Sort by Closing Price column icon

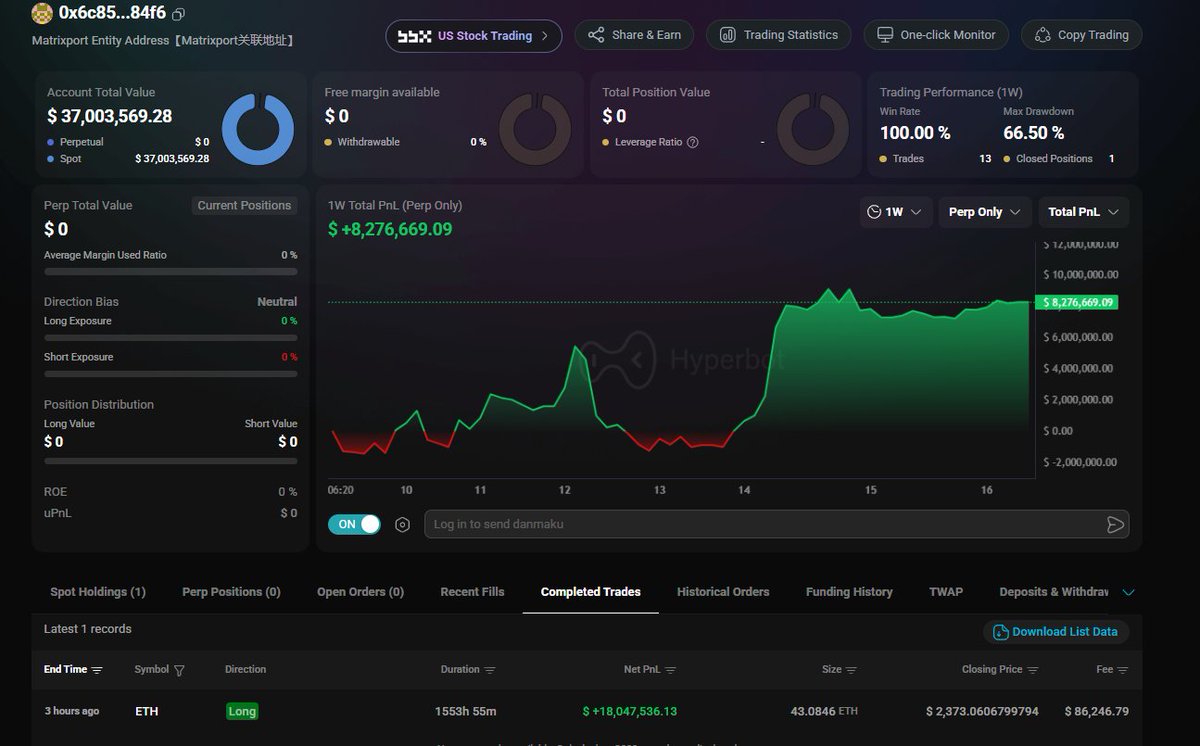click(x=1032, y=670)
